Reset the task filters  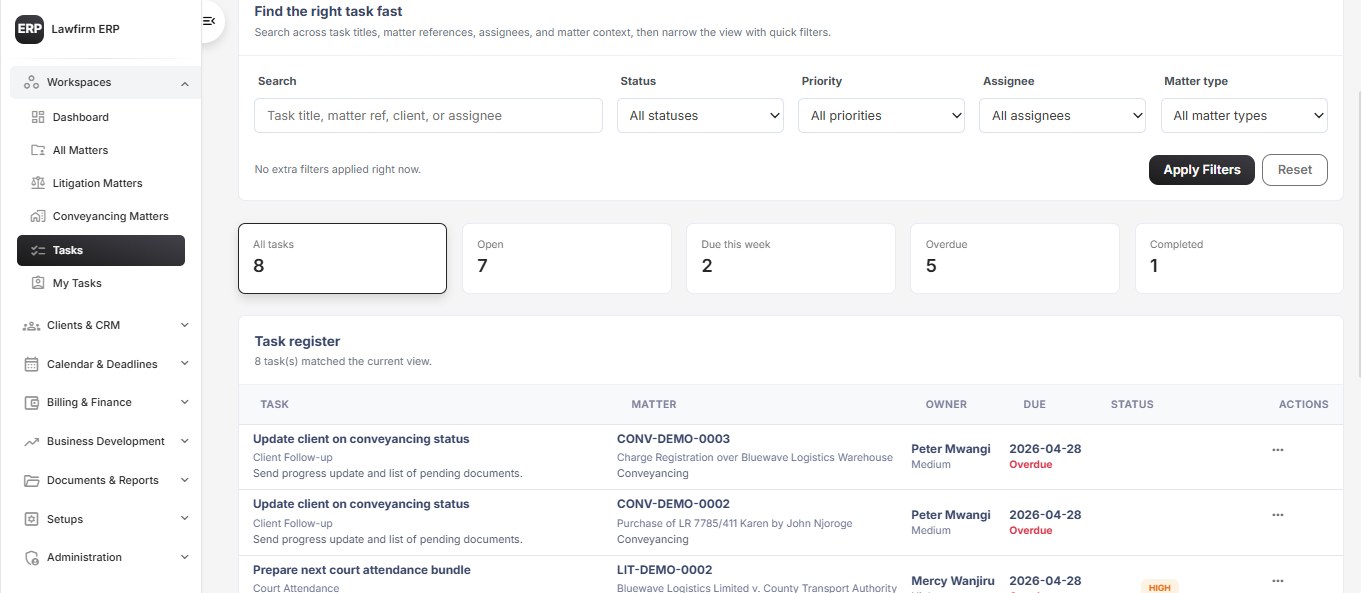(1294, 170)
